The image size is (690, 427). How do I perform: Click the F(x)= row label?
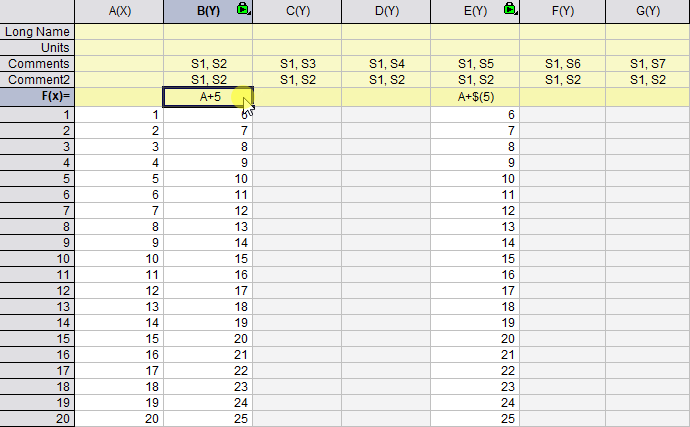tap(37, 96)
